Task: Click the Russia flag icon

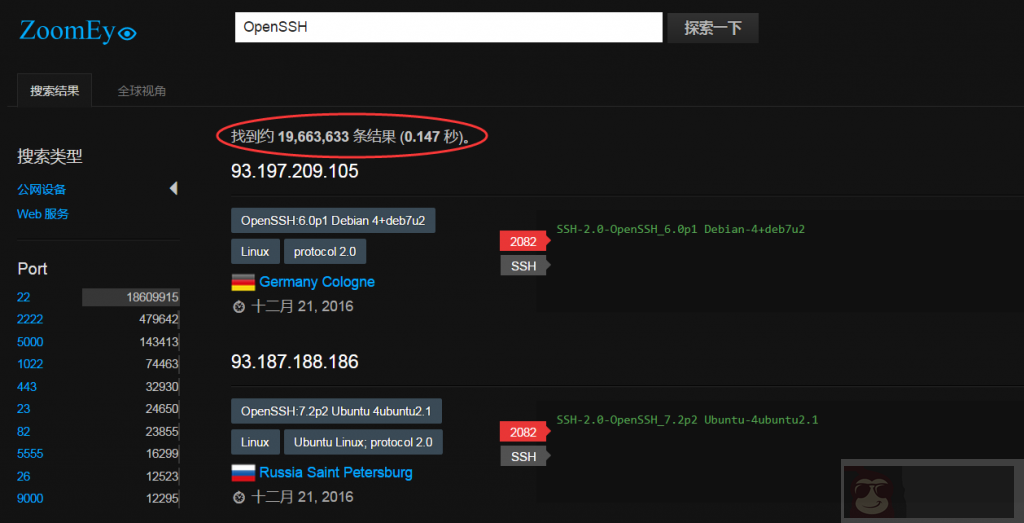Action: point(243,472)
